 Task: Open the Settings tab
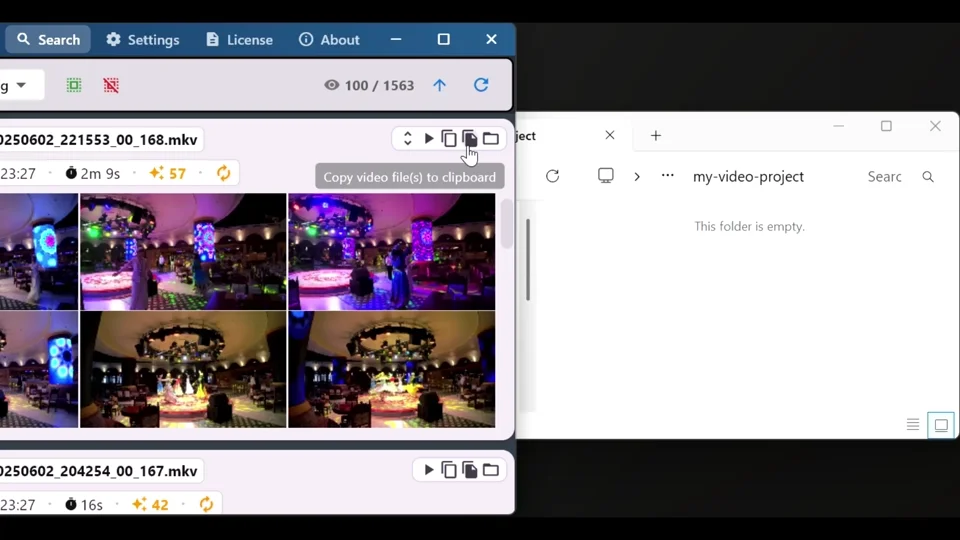(x=143, y=40)
